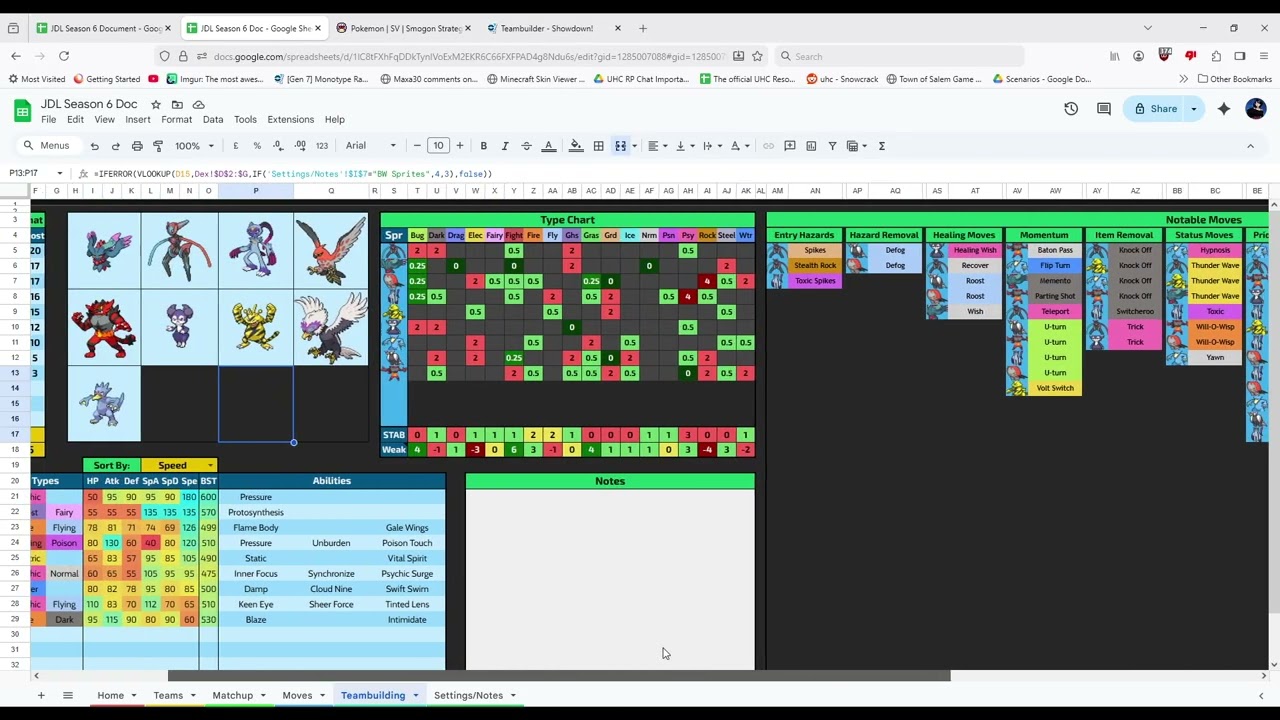Open more number formats (123)

coord(322,146)
